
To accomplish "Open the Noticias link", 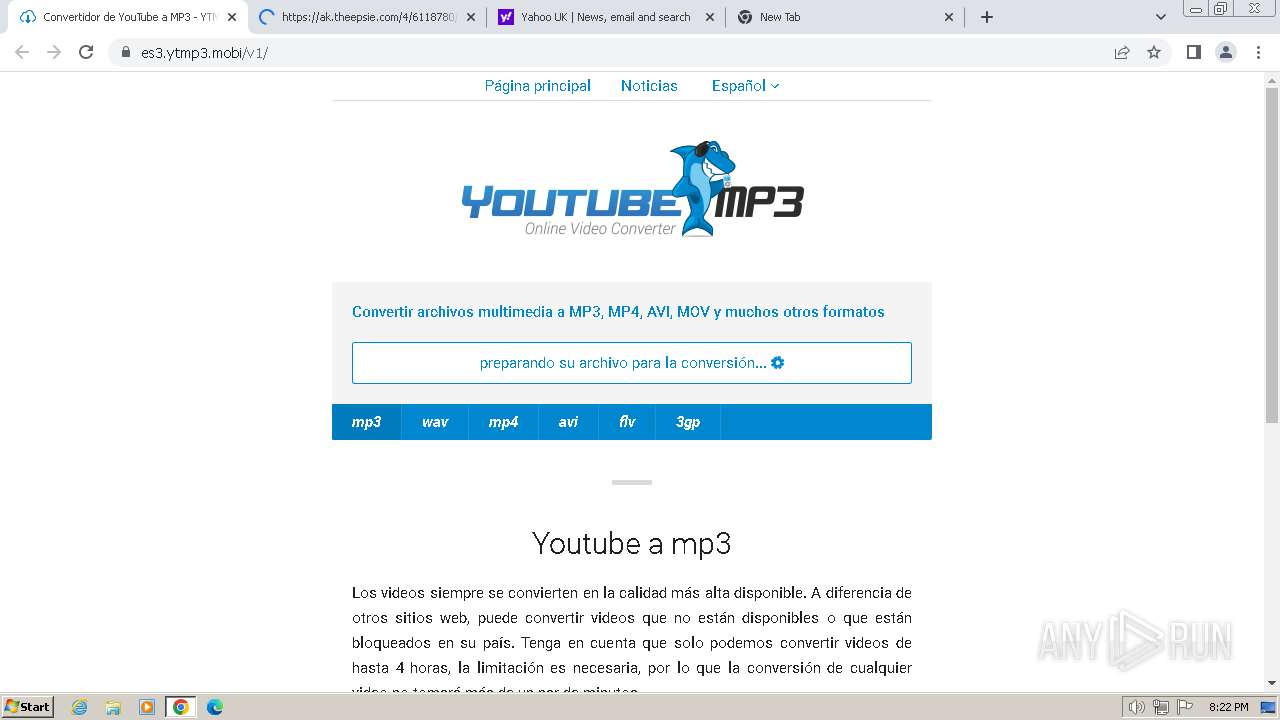I will 649,86.
